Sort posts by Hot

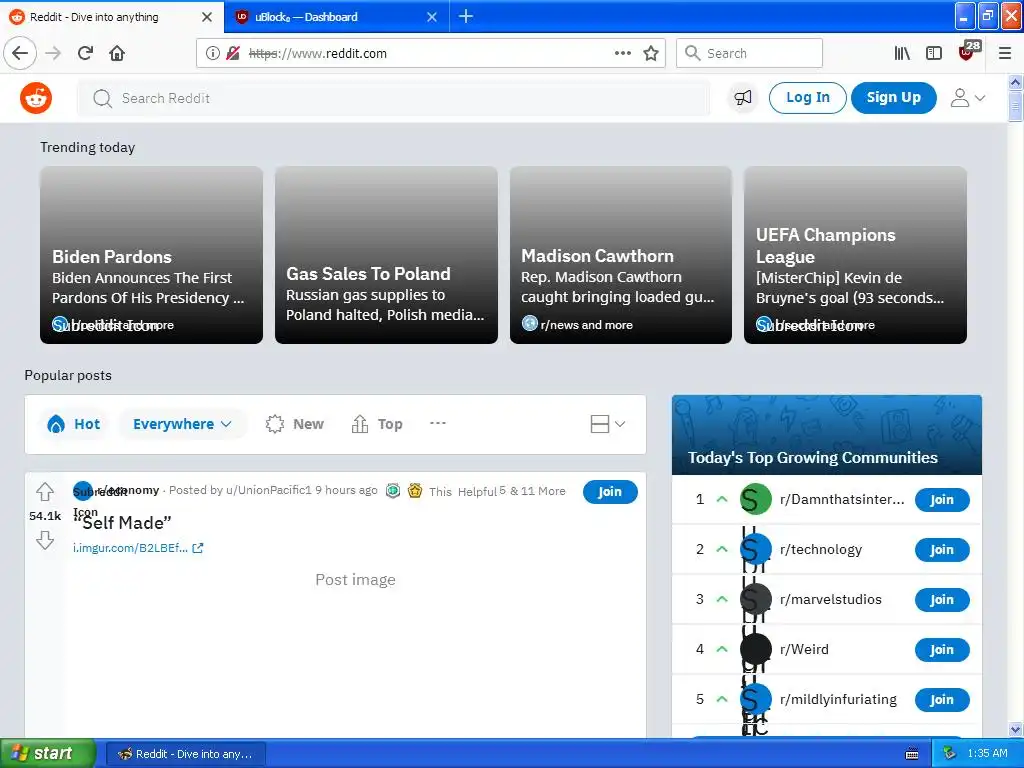click(74, 424)
